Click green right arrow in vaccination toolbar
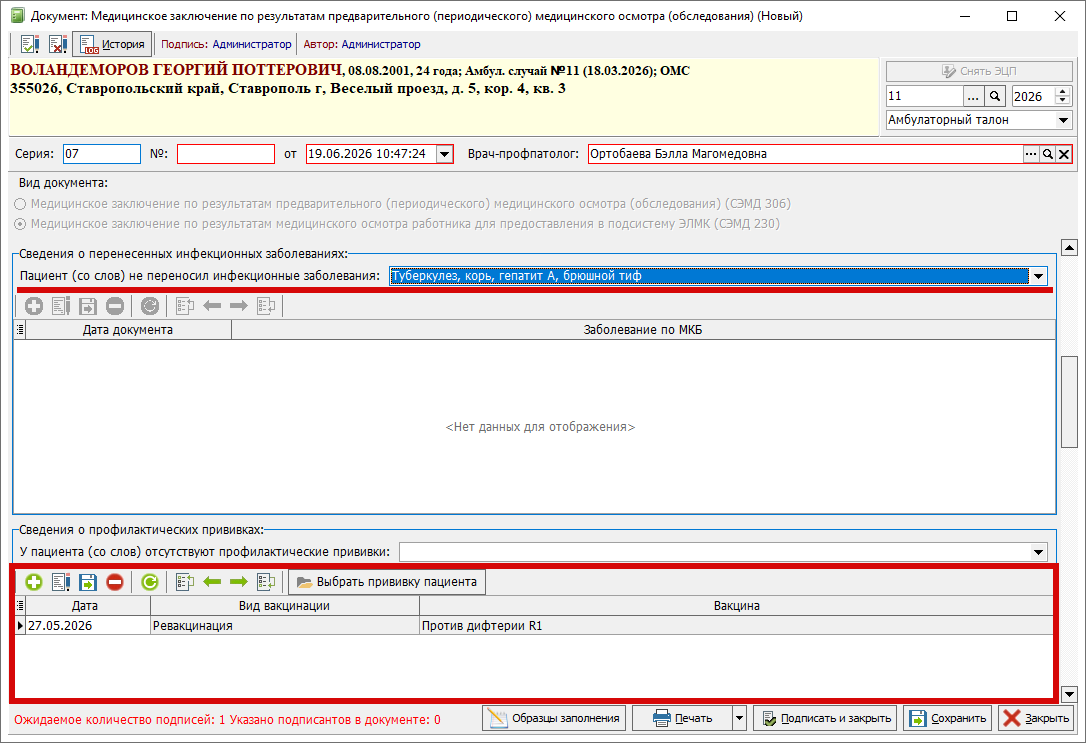 tap(239, 582)
